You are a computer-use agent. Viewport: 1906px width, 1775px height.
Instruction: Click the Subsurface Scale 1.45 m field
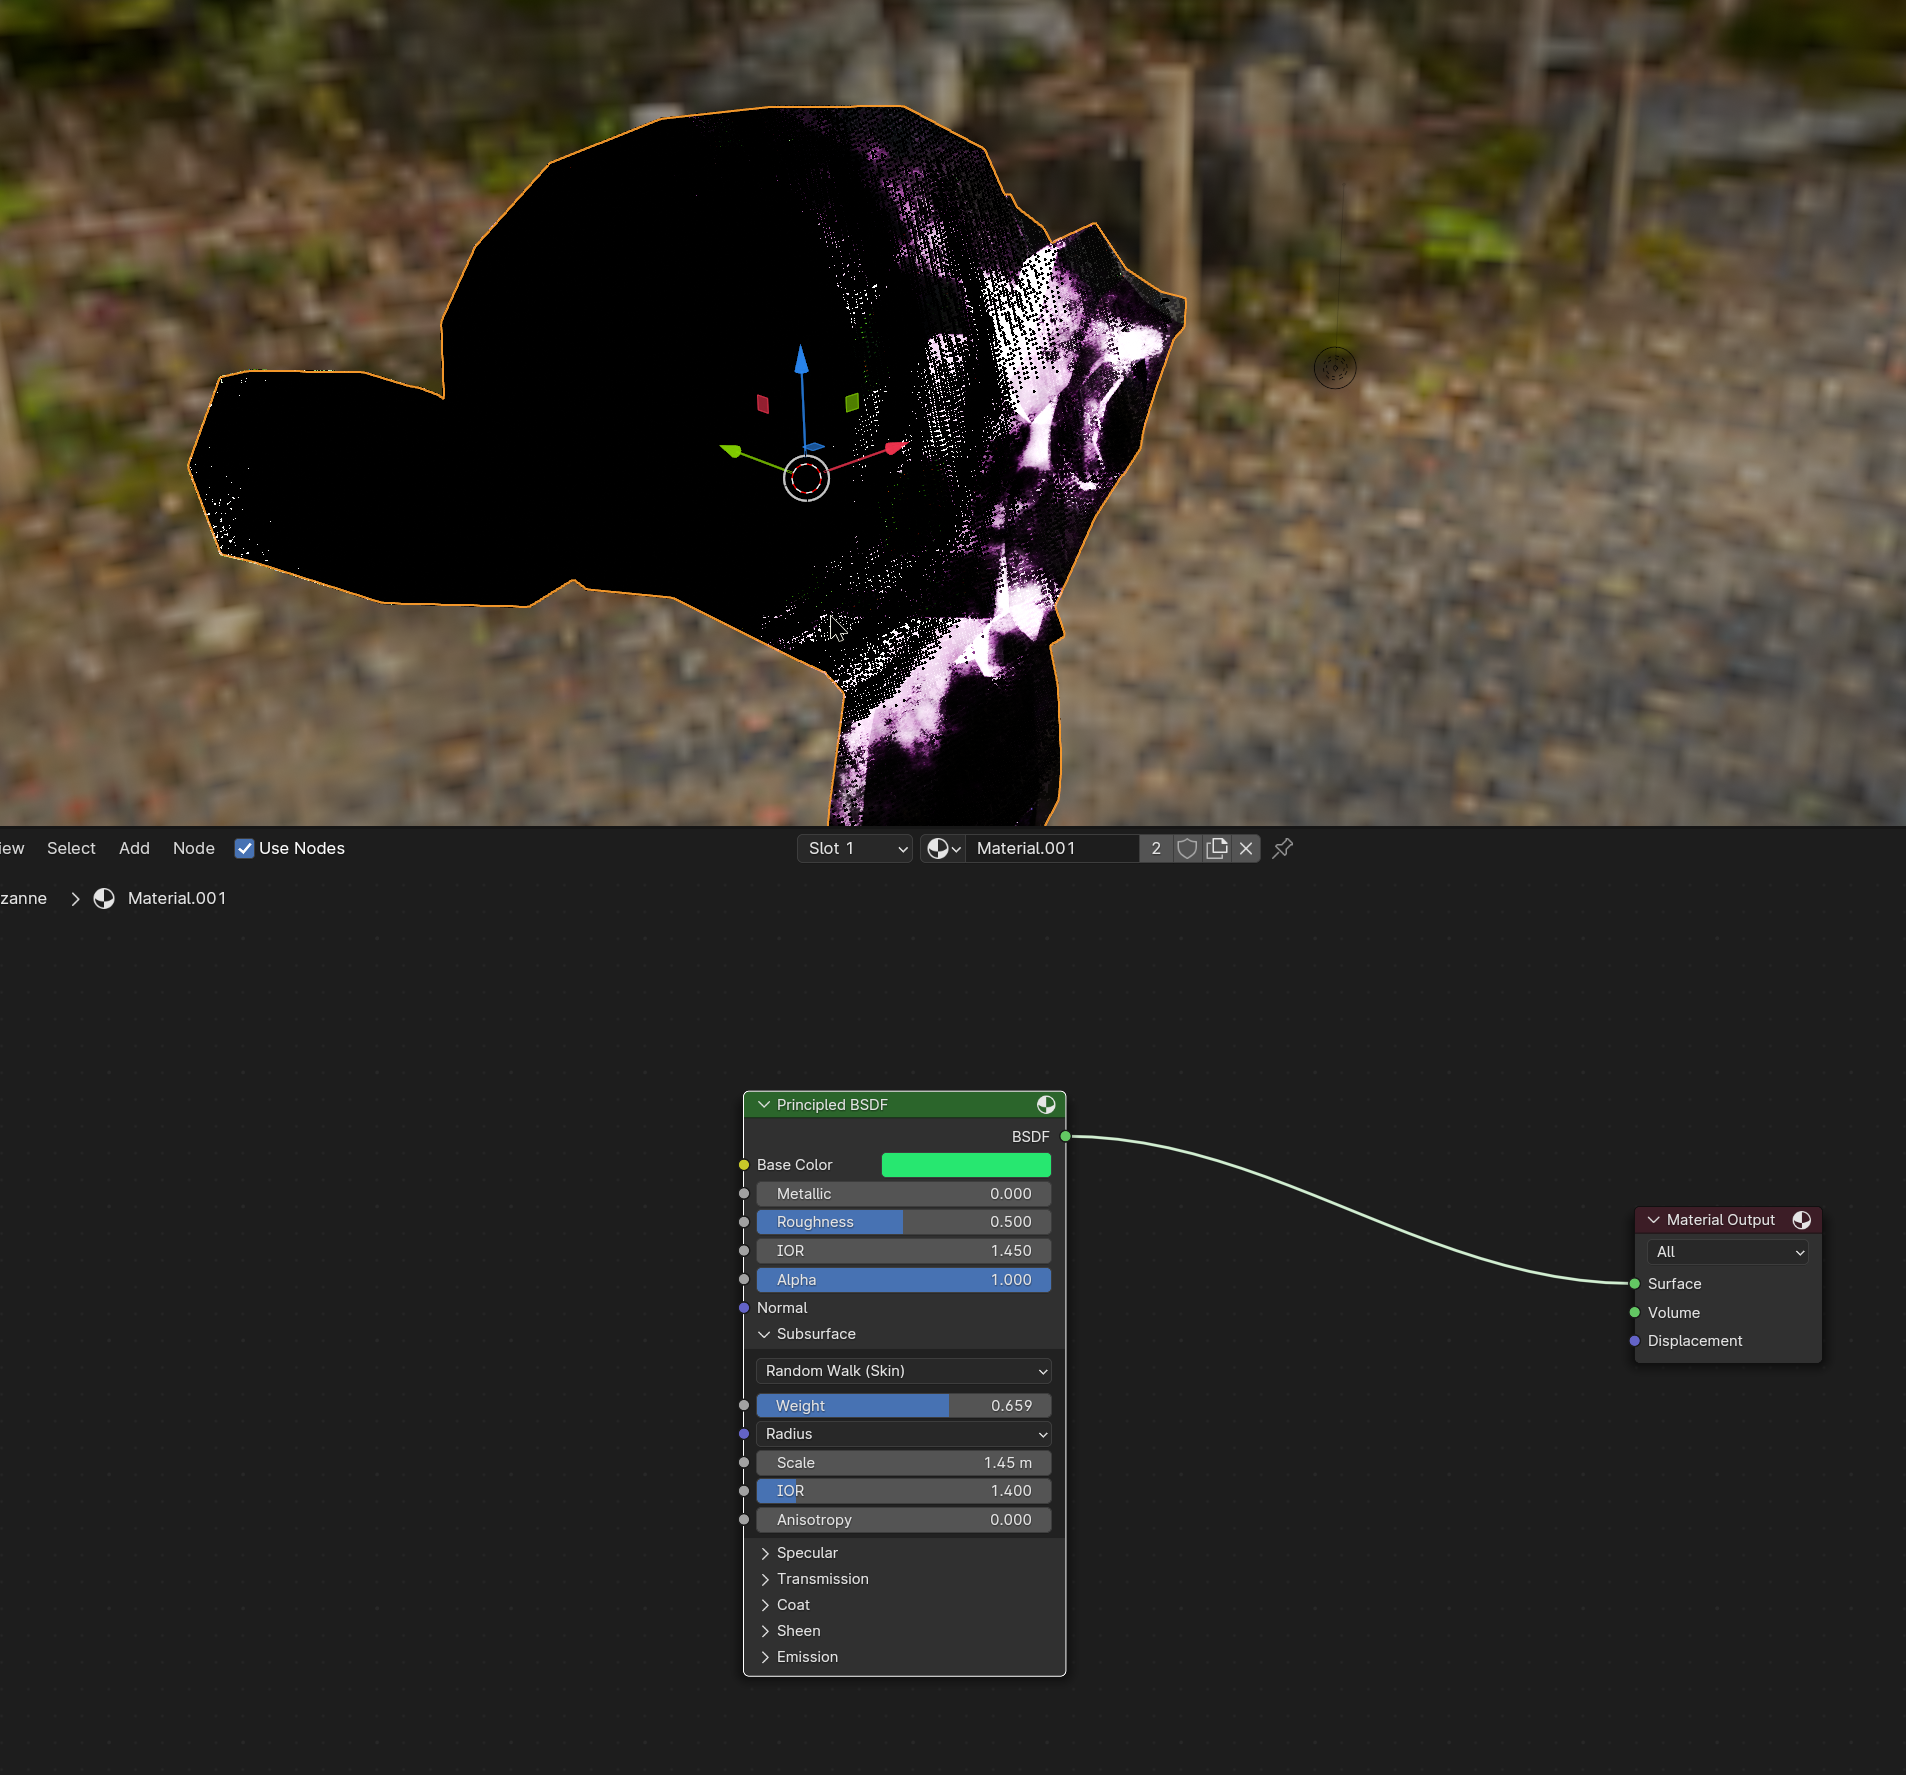point(904,1463)
